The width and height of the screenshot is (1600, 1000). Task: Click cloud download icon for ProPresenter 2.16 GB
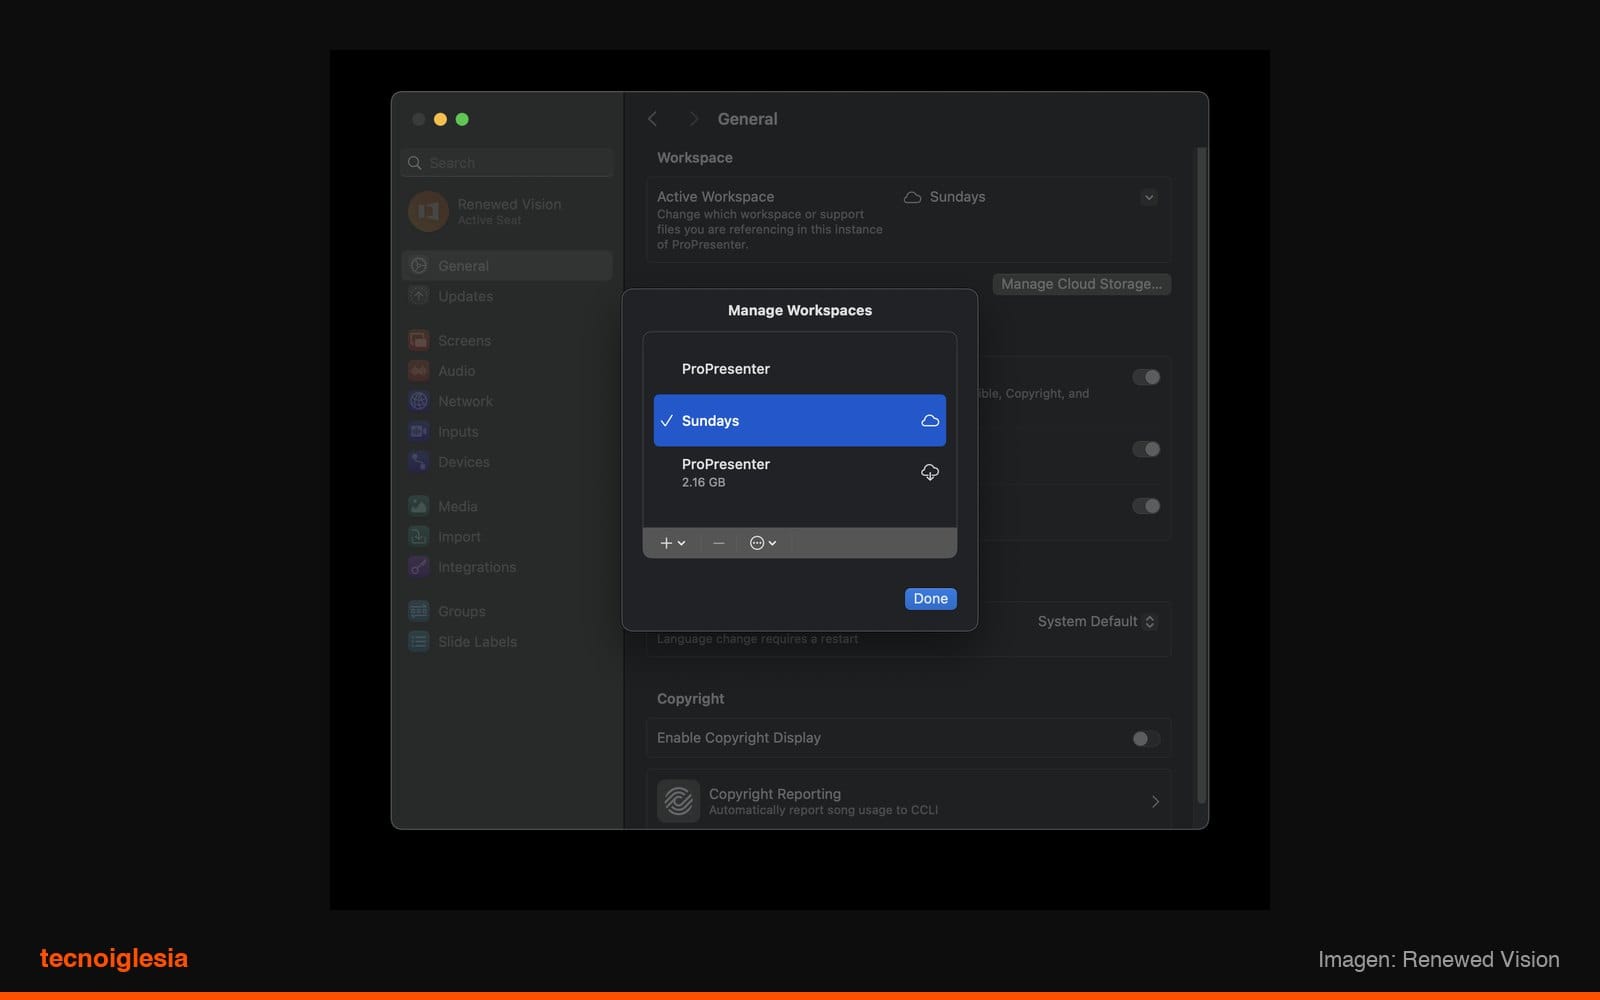tap(930, 472)
